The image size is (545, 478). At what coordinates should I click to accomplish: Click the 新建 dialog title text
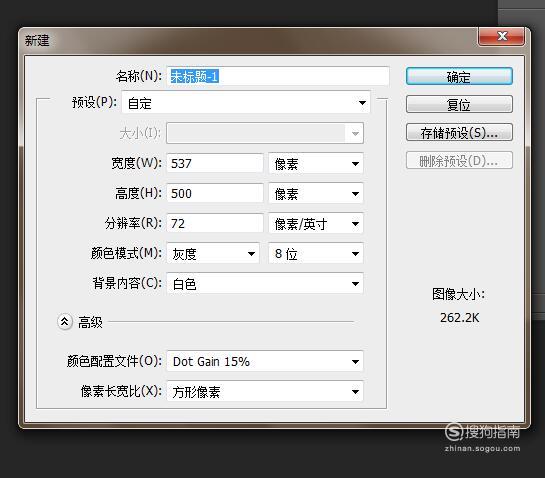click(37, 40)
